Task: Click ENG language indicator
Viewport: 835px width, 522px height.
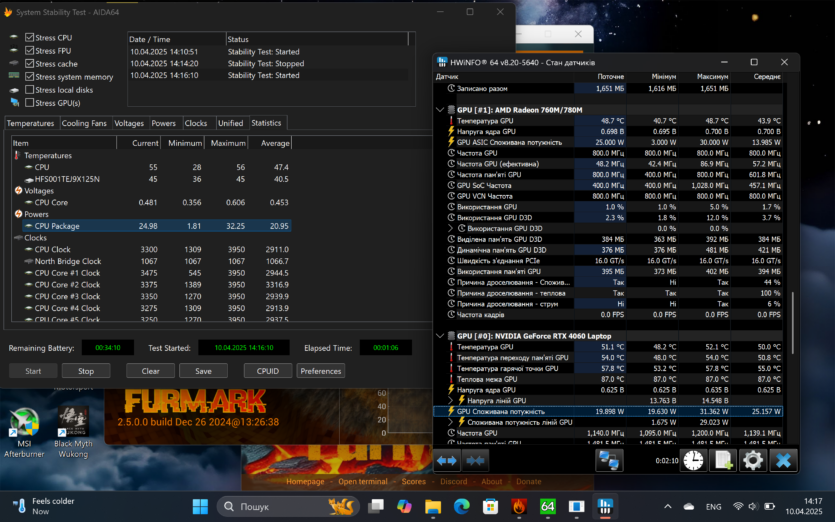Action: [714, 507]
